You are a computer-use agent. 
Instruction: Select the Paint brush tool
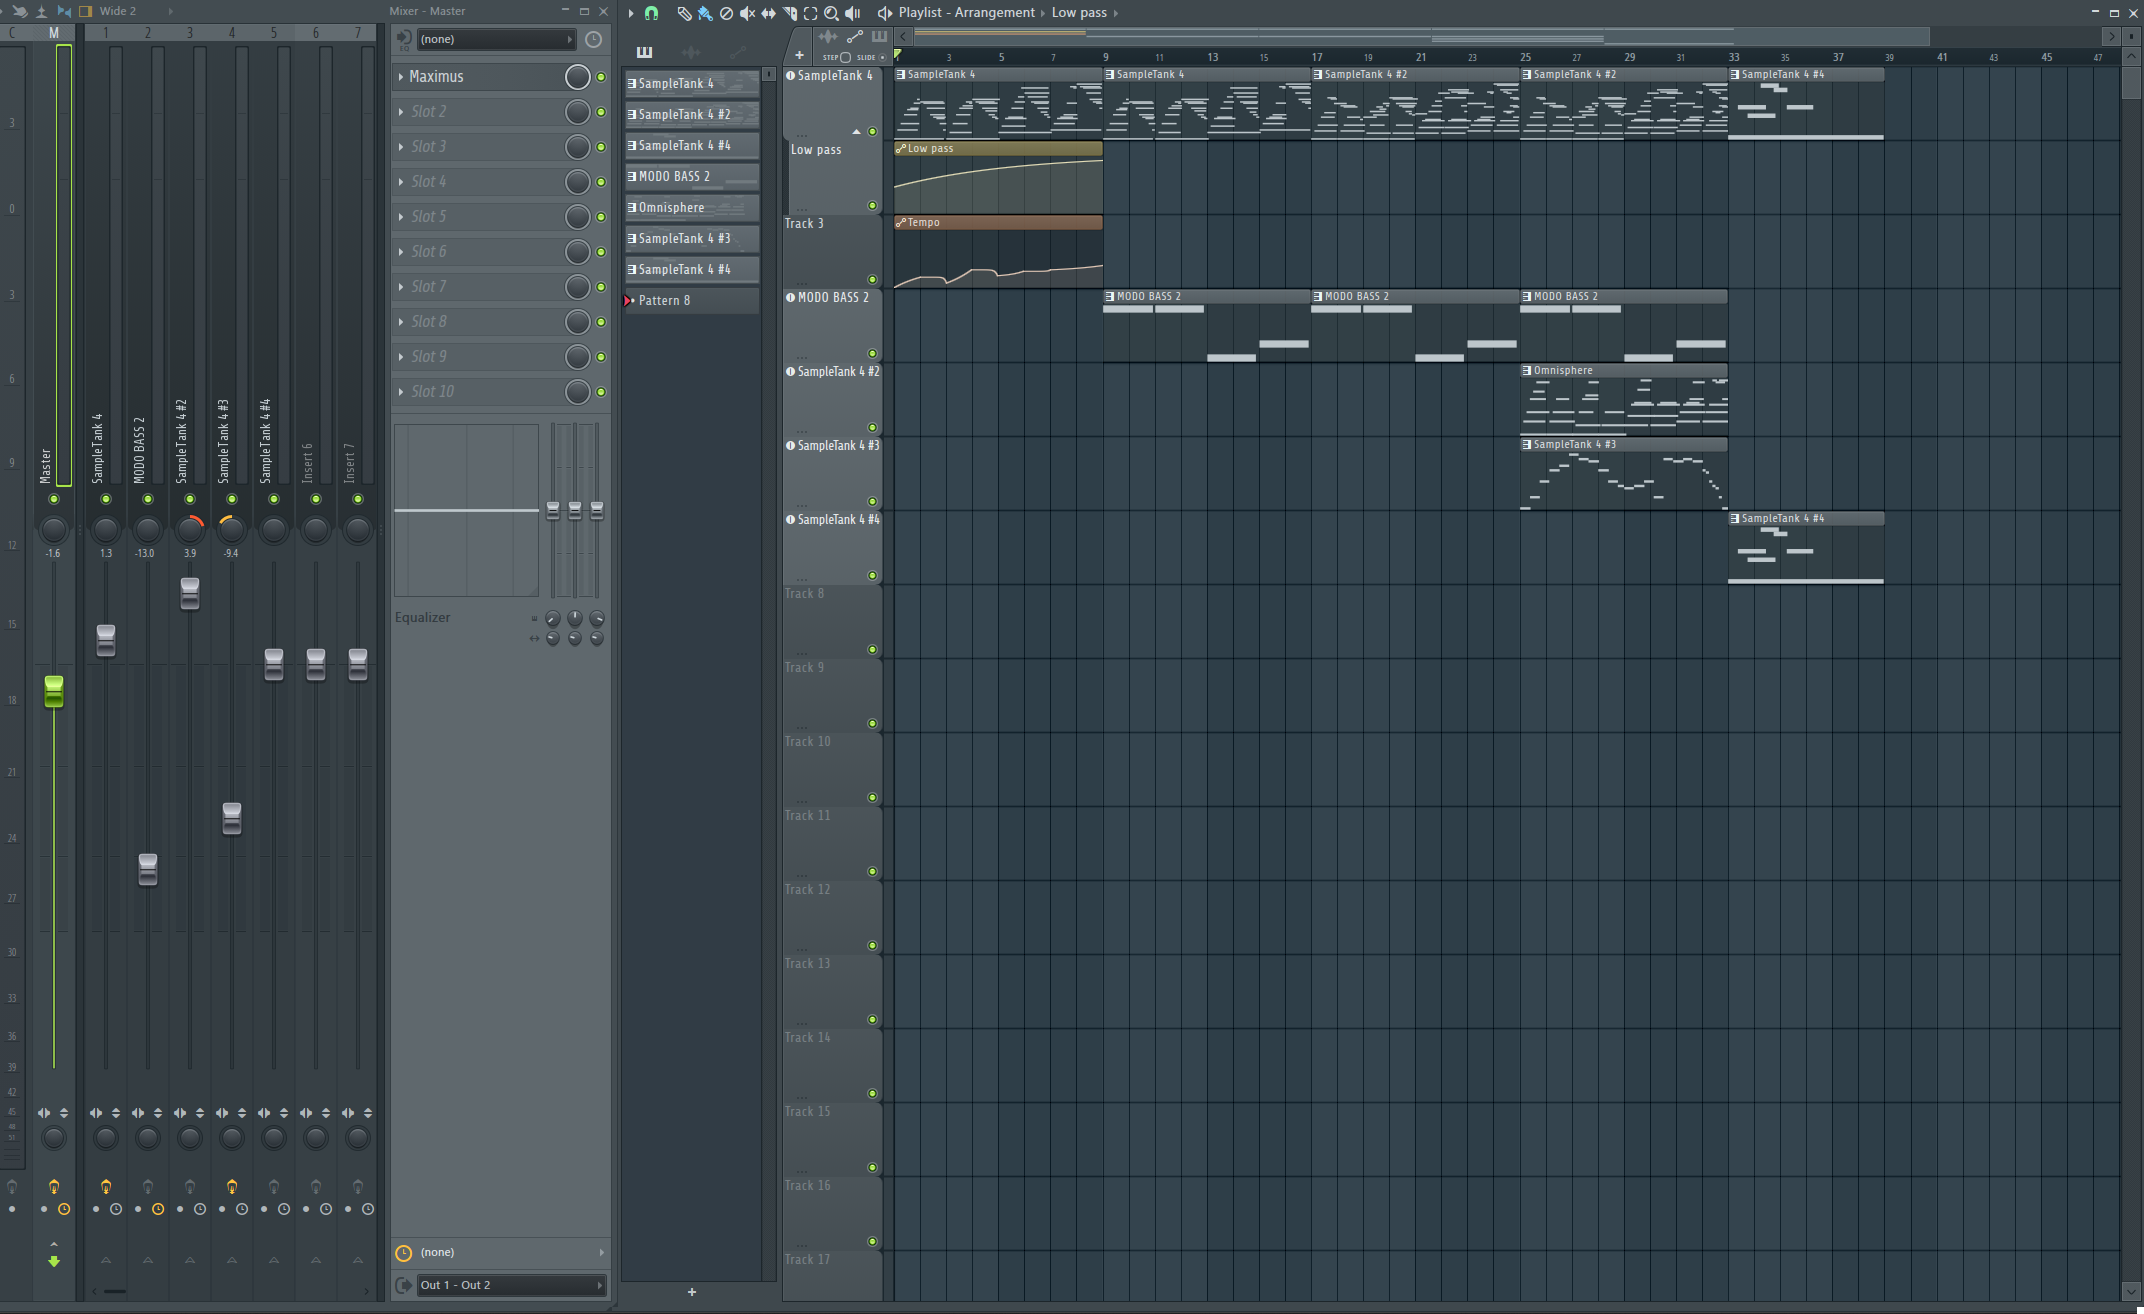pyautogui.click(x=705, y=13)
